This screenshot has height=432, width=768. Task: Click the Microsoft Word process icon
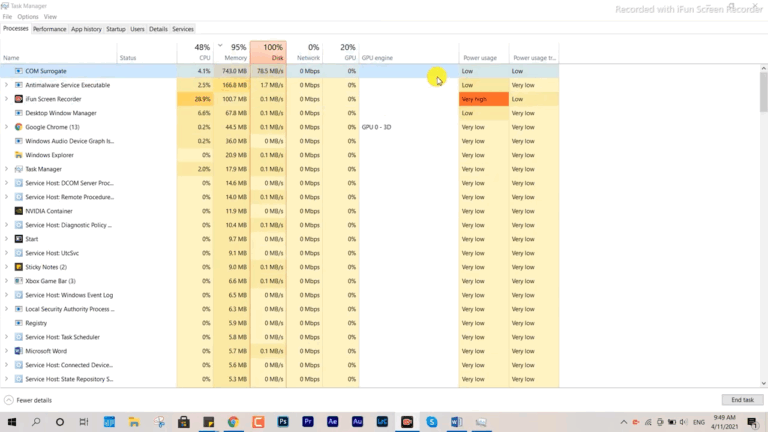click(x=19, y=351)
